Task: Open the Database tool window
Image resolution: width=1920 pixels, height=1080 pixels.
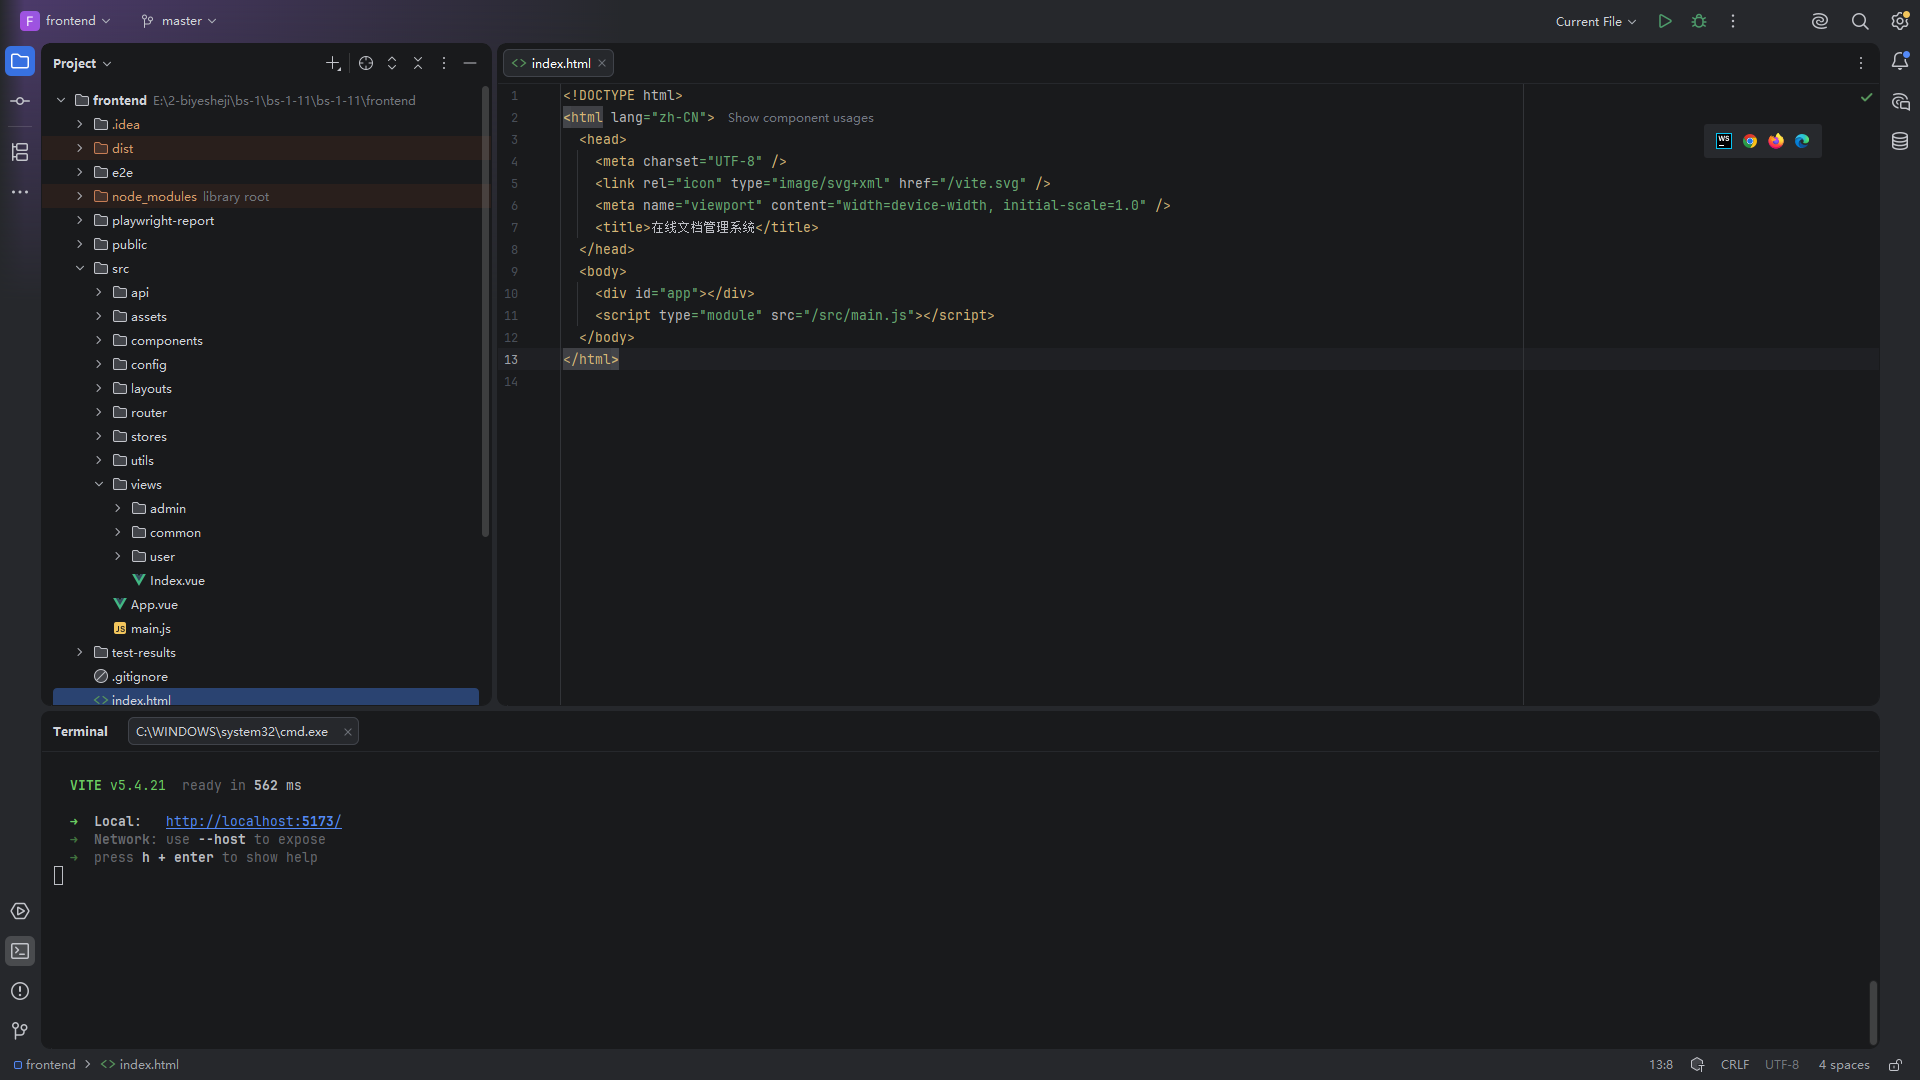Action: tap(1900, 142)
